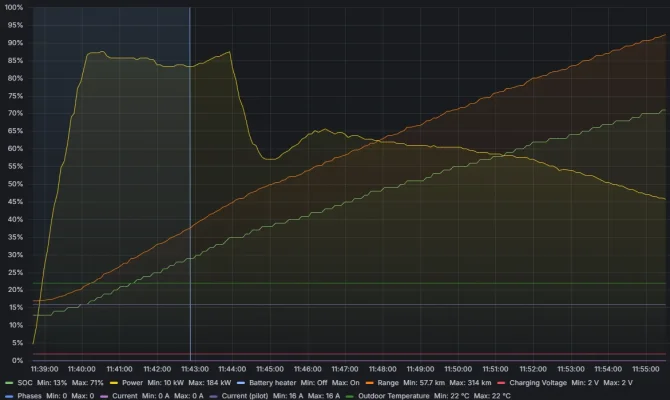
Task: Click the Range line end at top right
Action: [664, 35]
